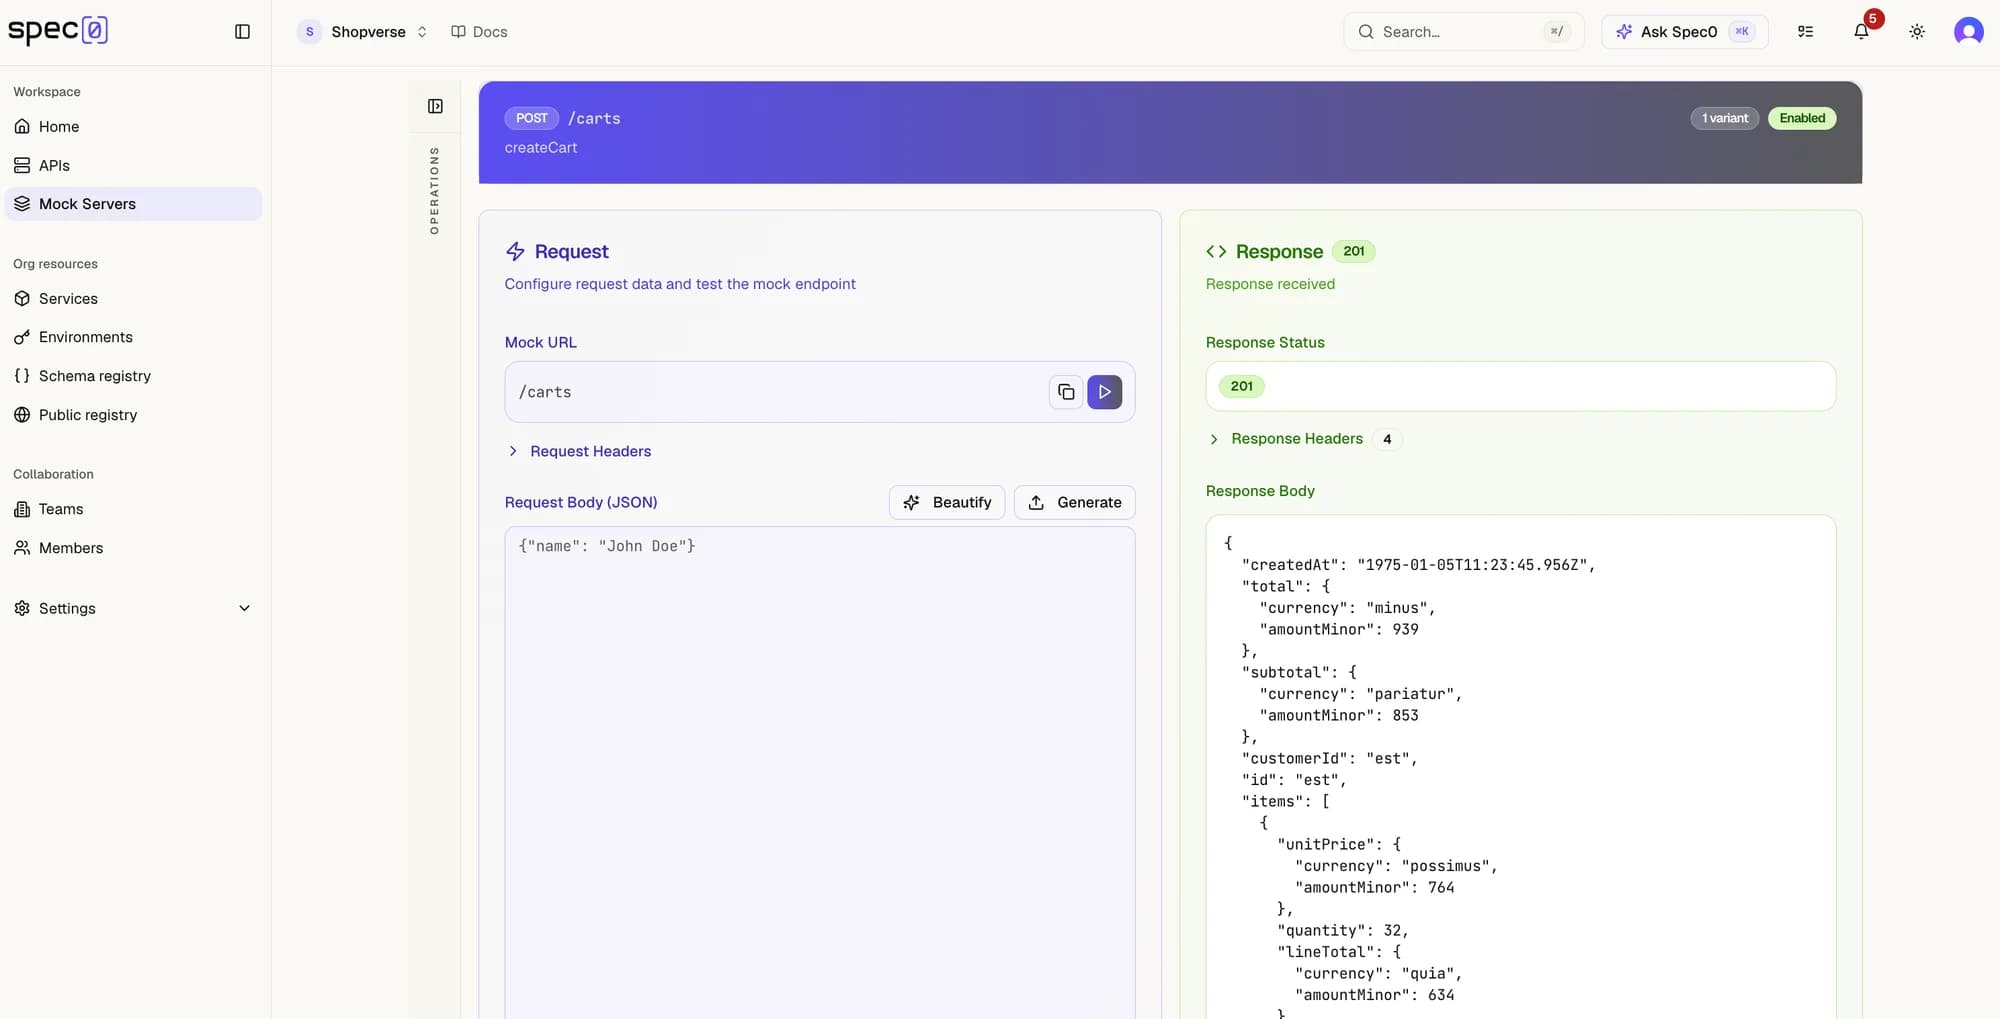The height and width of the screenshot is (1019, 2000).
Task: Click the Enabled status badge
Action: pyautogui.click(x=1802, y=118)
